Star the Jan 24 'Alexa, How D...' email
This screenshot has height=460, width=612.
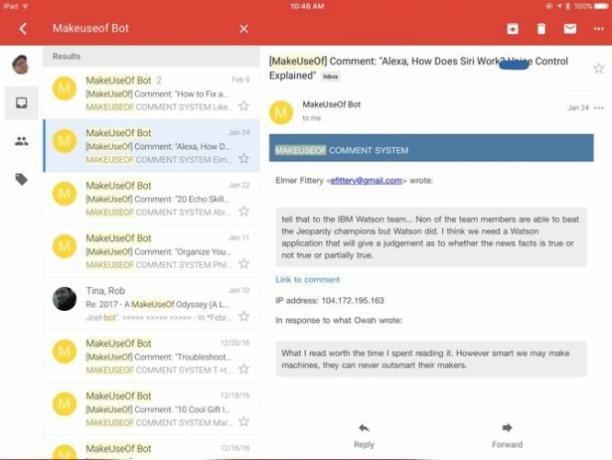click(244, 158)
